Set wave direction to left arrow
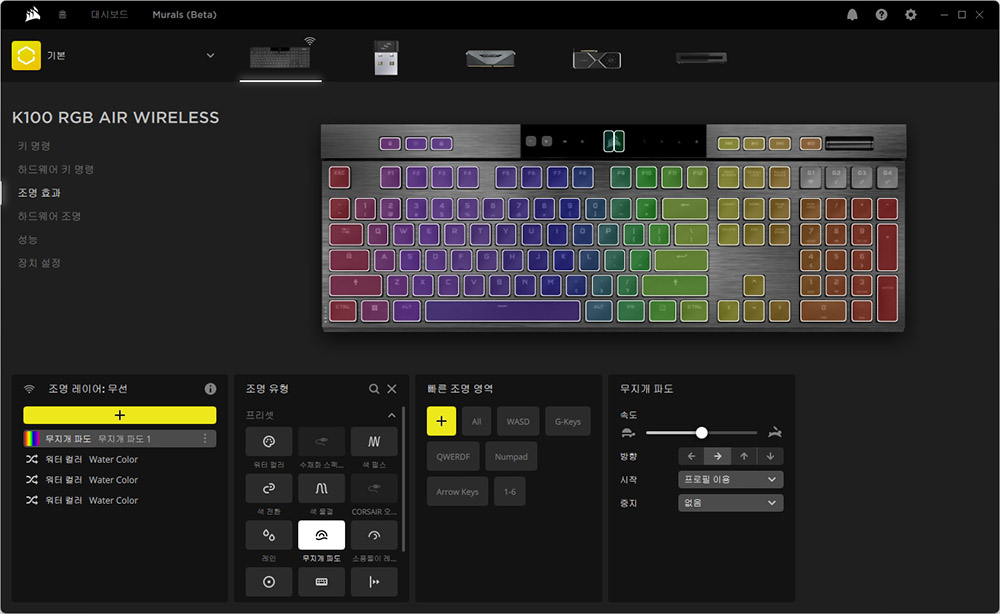The width and height of the screenshot is (1000, 614). tap(691, 457)
